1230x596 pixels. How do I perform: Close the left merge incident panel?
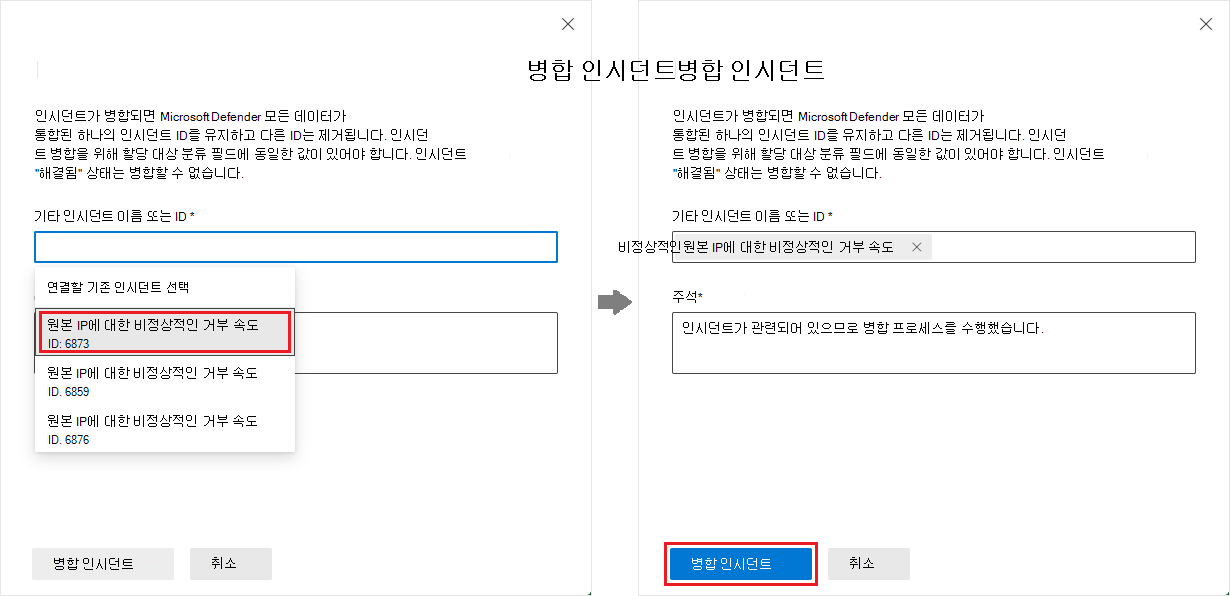(568, 24)
